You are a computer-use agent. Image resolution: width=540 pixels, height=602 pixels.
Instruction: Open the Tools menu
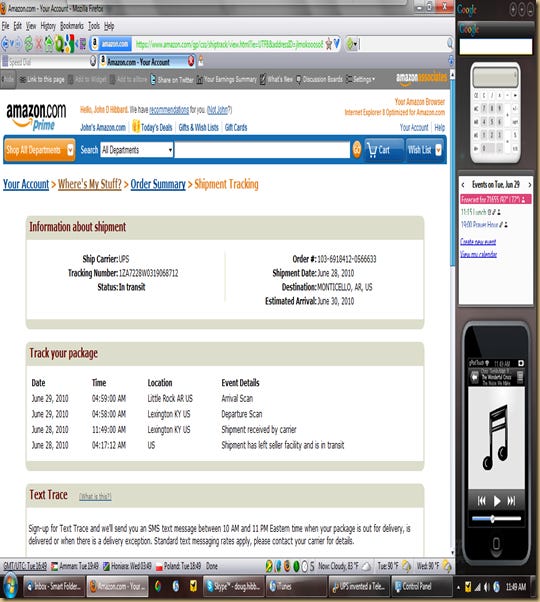pos(94,26)
